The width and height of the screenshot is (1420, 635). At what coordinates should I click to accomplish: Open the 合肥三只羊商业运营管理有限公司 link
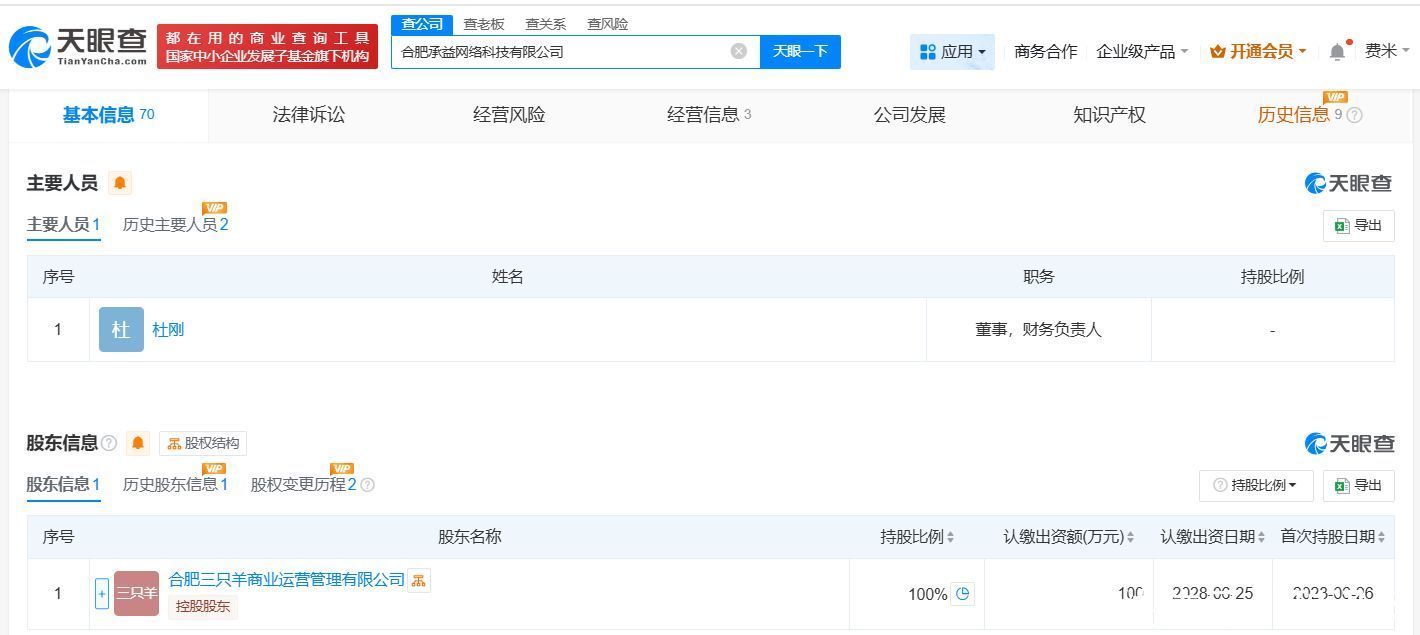pos(286,580)
